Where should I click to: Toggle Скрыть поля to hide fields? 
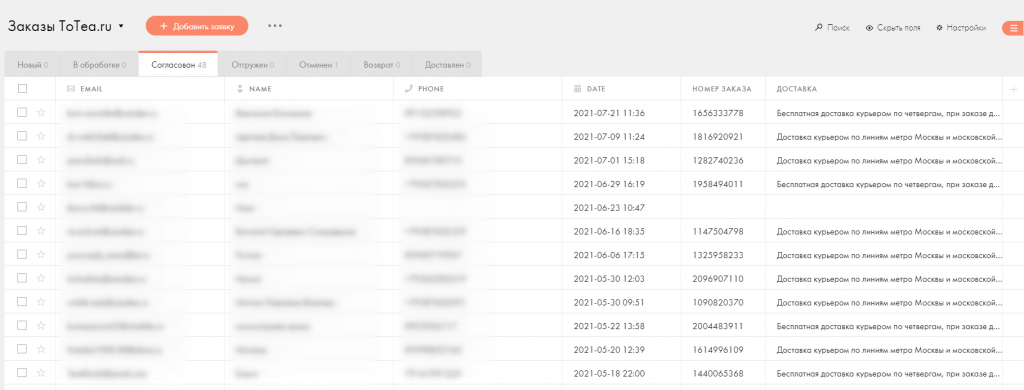click(x=893, y=28)
